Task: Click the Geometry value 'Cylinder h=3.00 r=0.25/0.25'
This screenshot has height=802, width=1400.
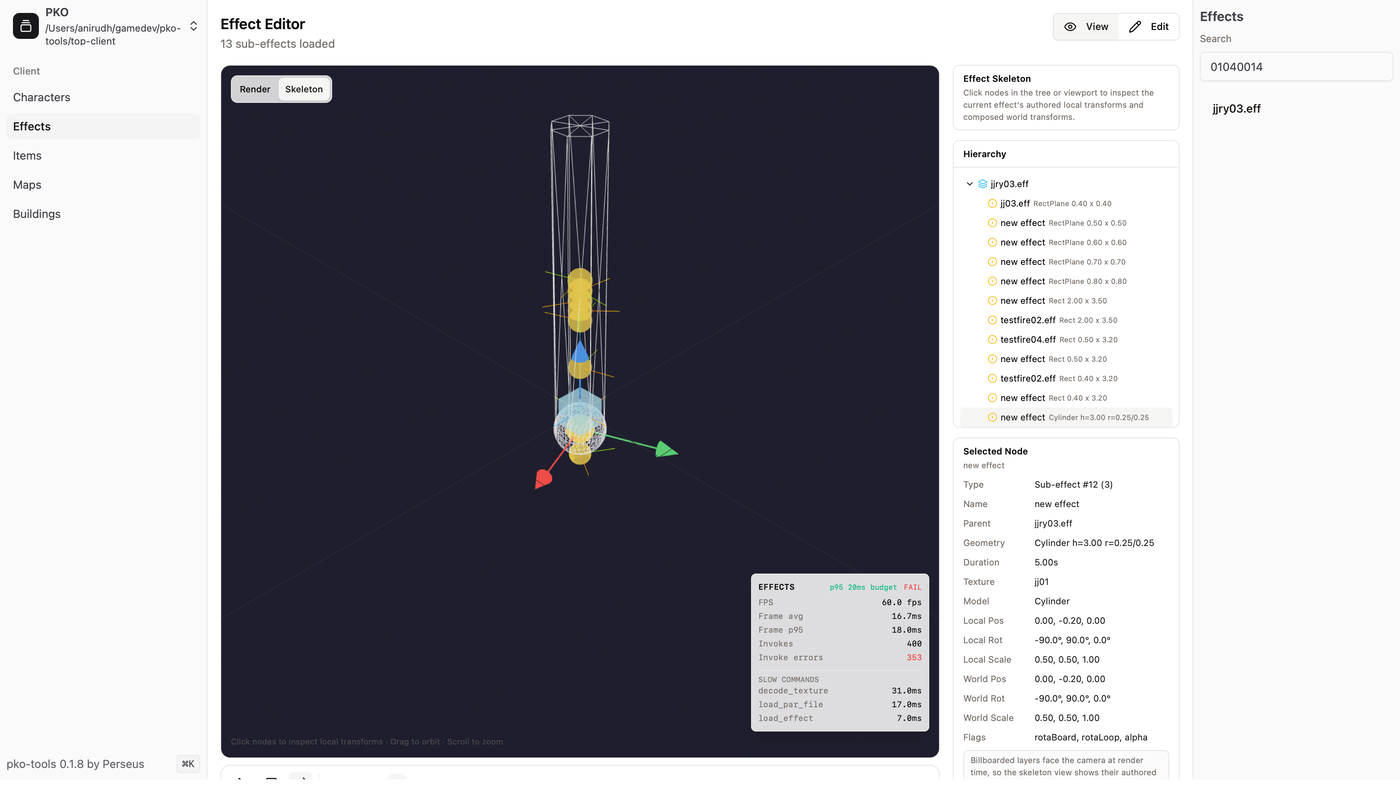Action: (x=1094, y=543)
